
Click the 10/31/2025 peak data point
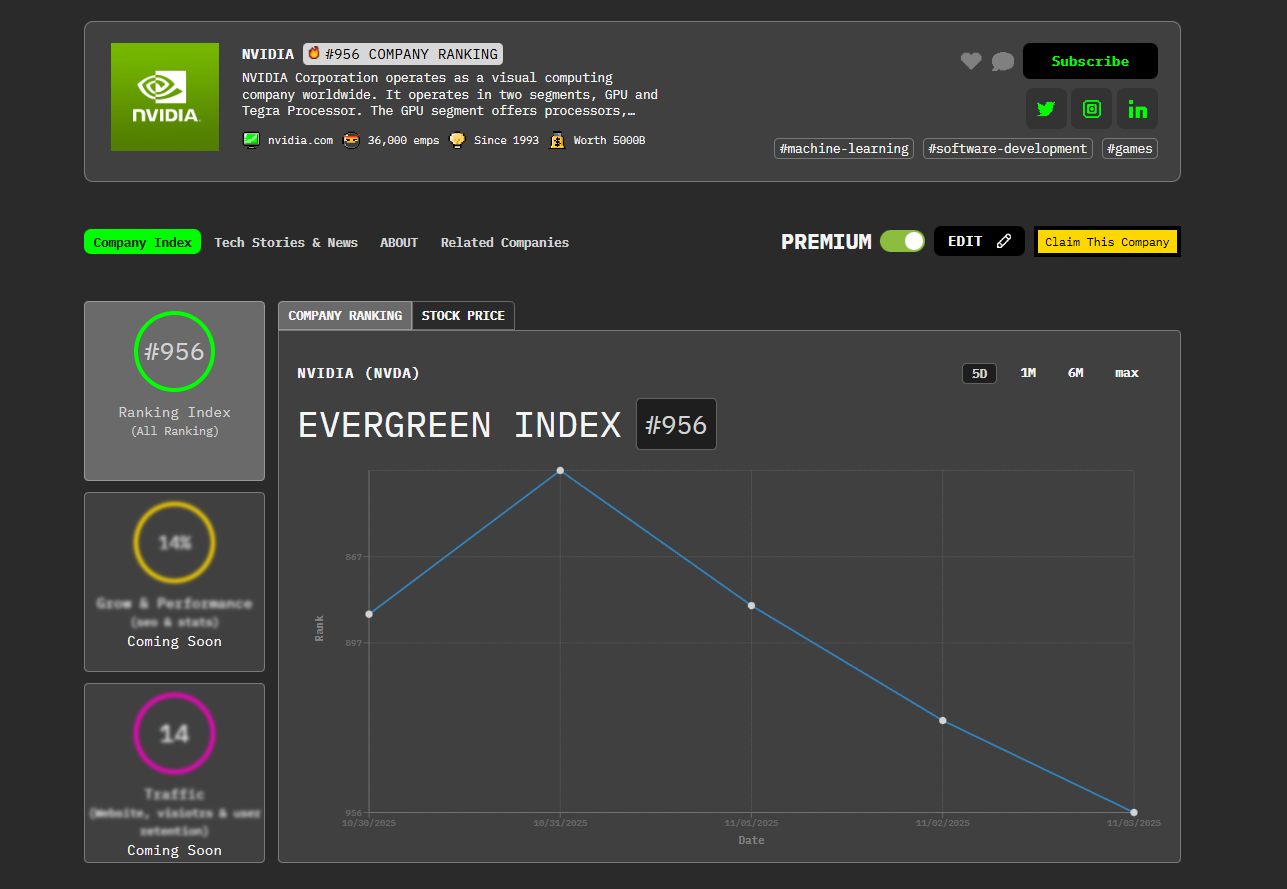[x=560, y=470]
